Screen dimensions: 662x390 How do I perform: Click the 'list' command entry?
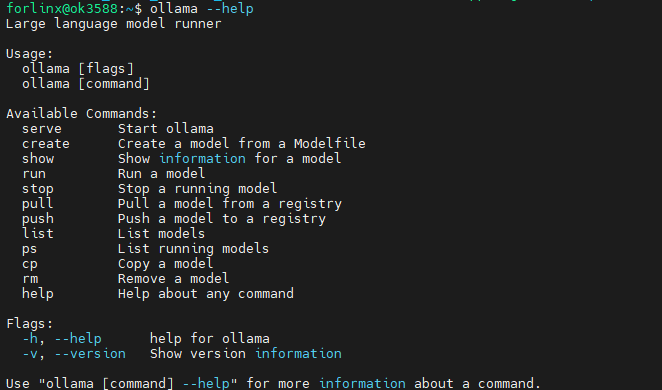click(38, 234)
